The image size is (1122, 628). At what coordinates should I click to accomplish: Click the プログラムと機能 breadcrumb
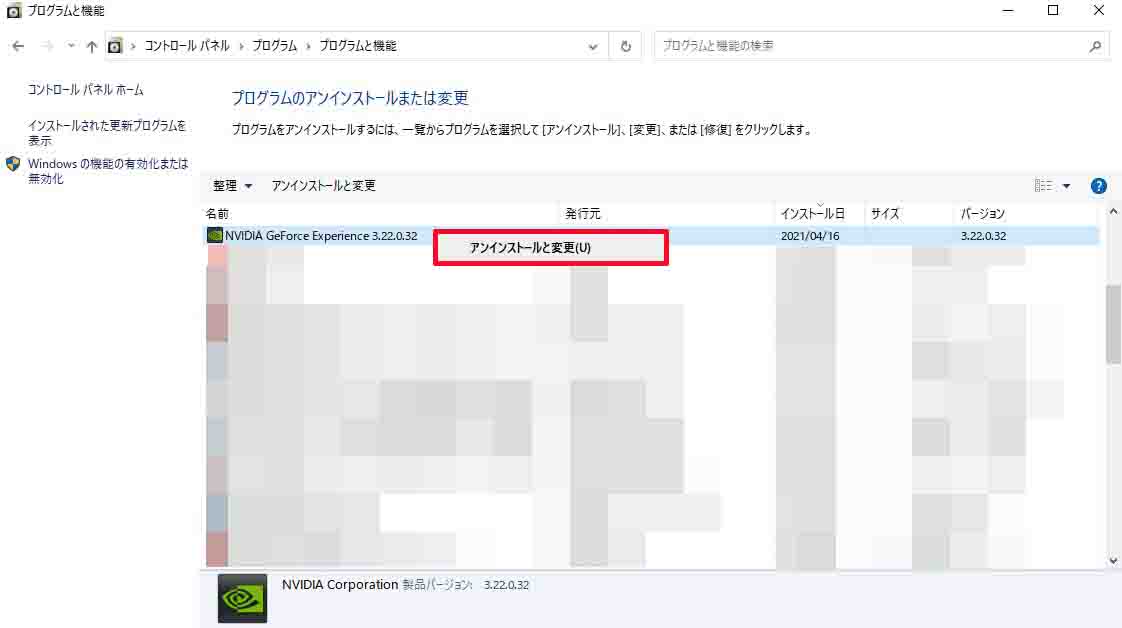click(357, 46)
